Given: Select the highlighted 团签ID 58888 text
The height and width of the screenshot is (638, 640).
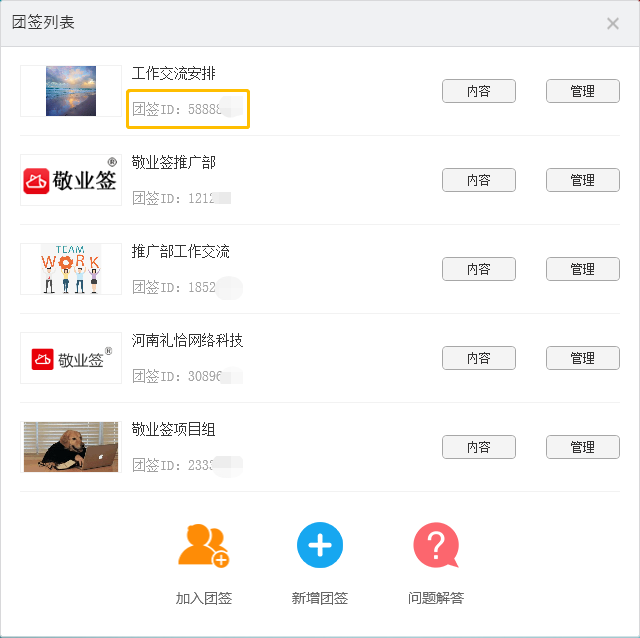Looking at the screenshot, I should click(187, 109).
